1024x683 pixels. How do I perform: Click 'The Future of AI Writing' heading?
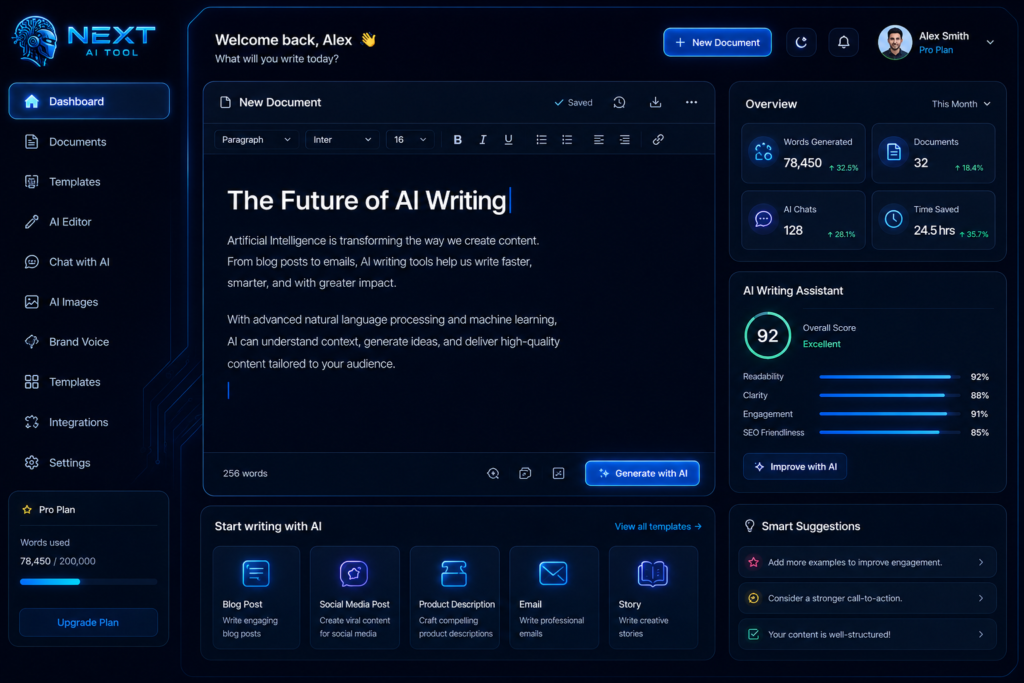coord(366,200)
